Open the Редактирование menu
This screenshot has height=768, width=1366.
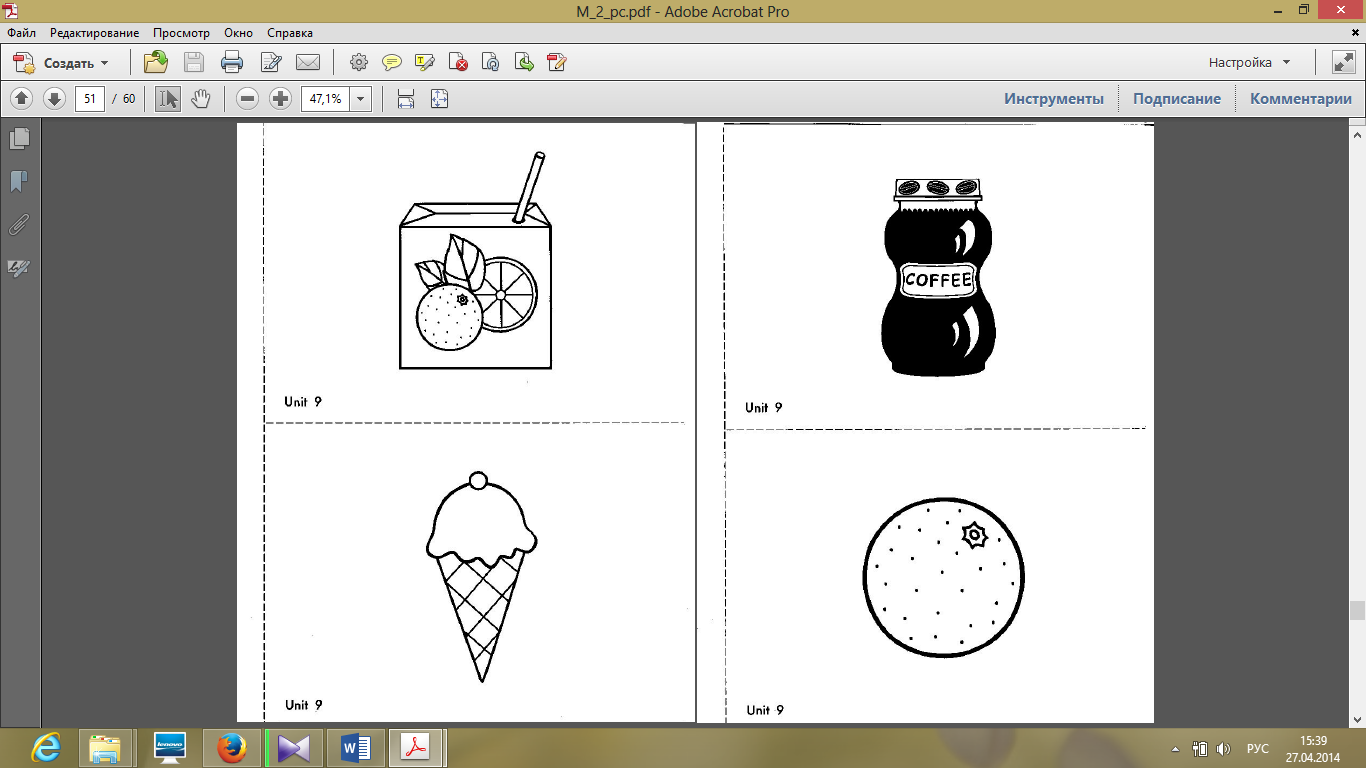pos(95,33)
